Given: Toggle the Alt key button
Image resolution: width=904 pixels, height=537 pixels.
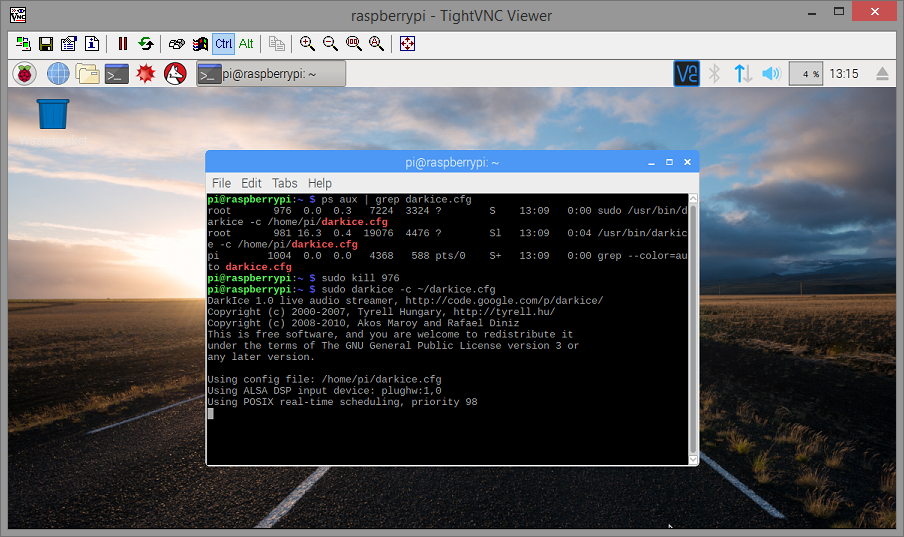Looking at the screenshot, I should click(246, 44).
